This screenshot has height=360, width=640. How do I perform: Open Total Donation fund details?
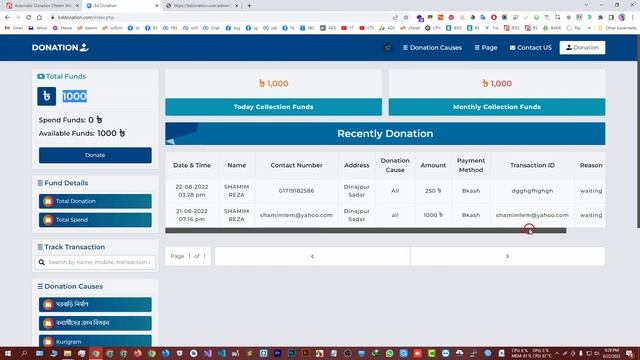tap(95, 201)
